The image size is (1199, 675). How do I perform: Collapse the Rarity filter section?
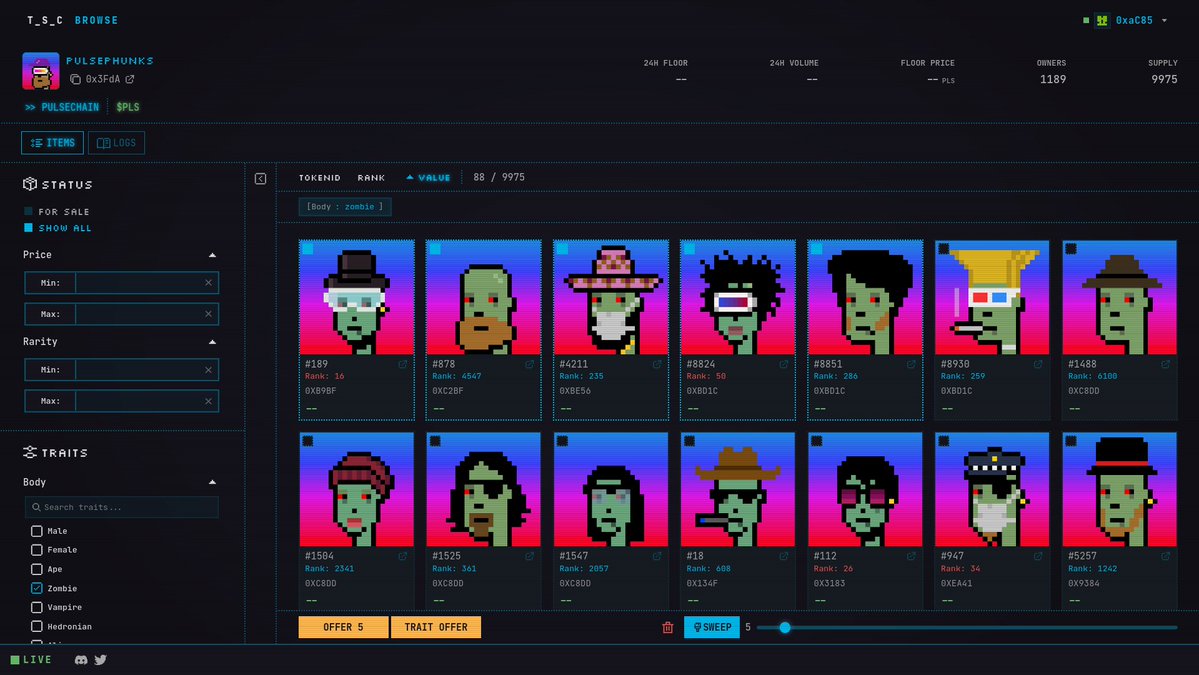point(212,342)
